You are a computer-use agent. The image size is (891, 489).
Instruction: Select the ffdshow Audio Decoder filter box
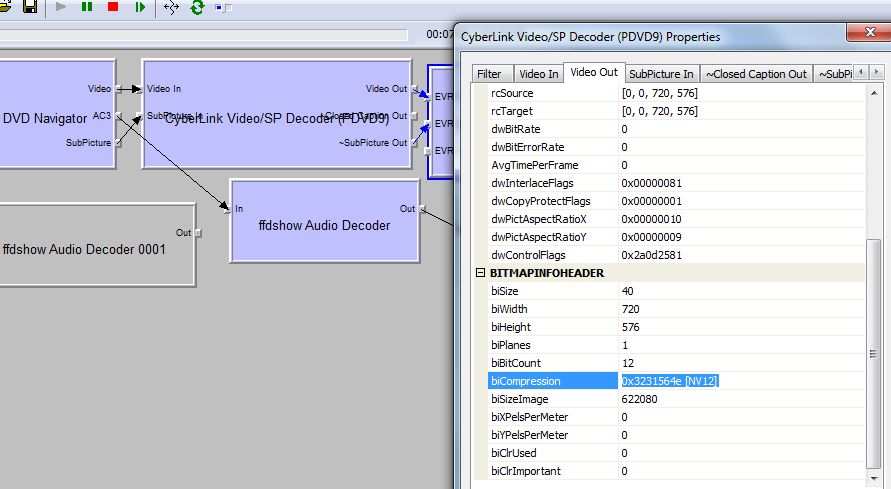[324, 221]
